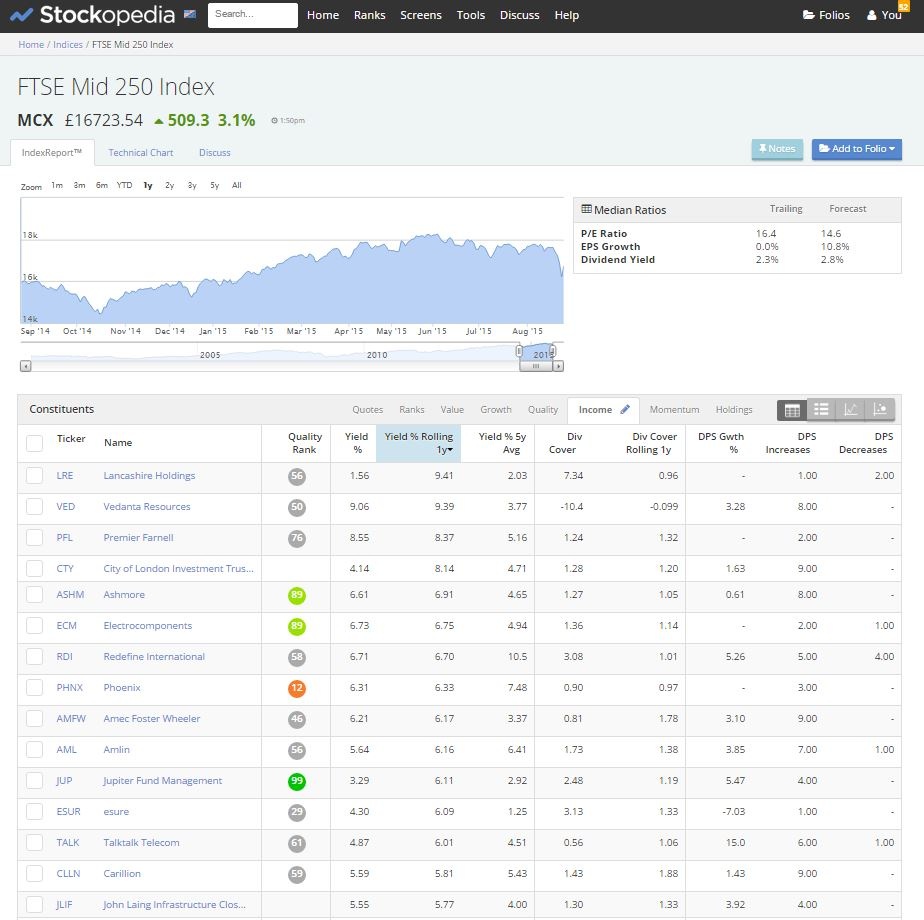Viewport: 924px width, 920px height.
Task: Click Ashmore quality rank 89 badge
Action: point(297,595)
